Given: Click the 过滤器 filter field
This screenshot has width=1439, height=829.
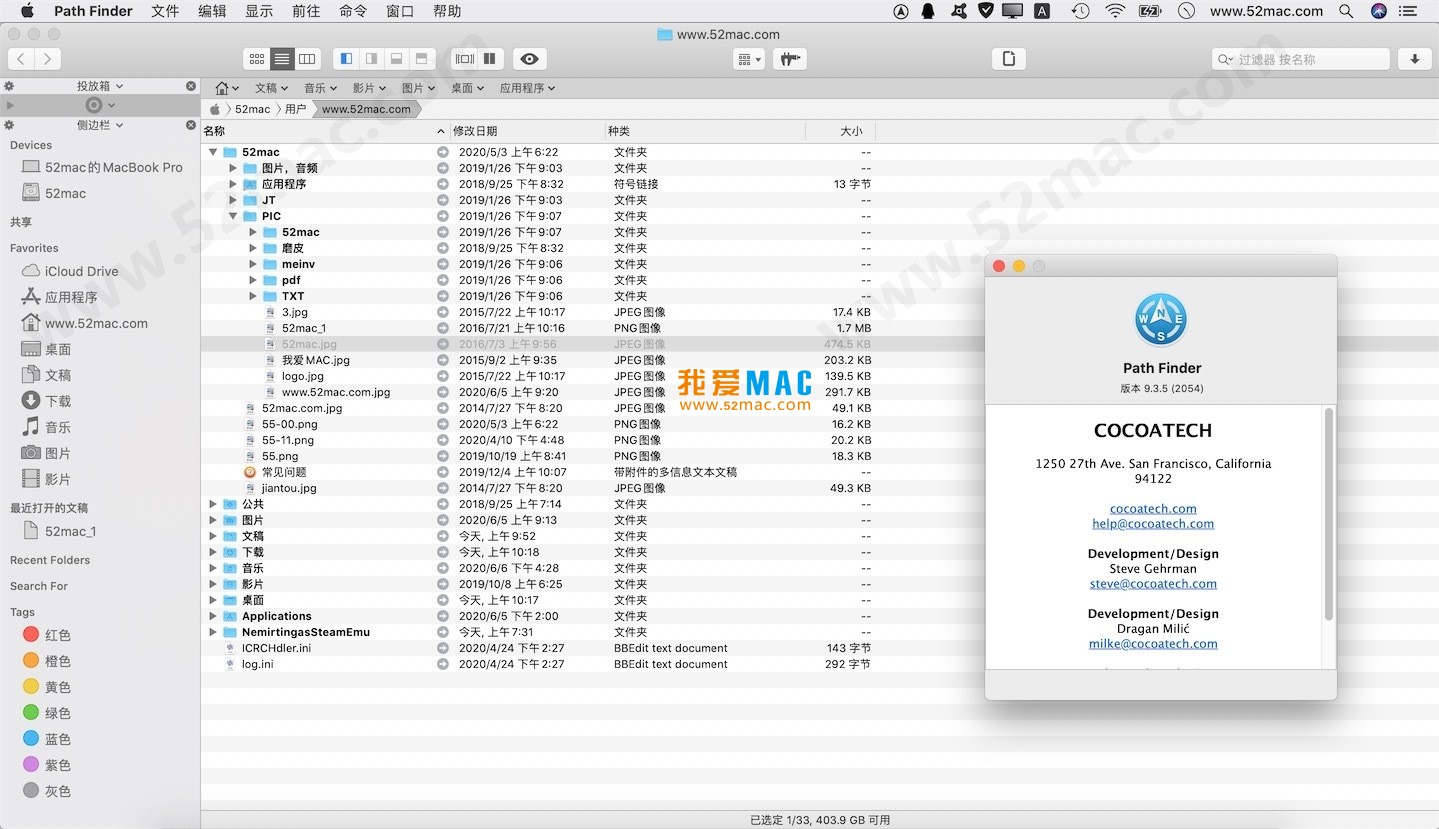Looking at the screenshot, I should (x=1300, y=59).
